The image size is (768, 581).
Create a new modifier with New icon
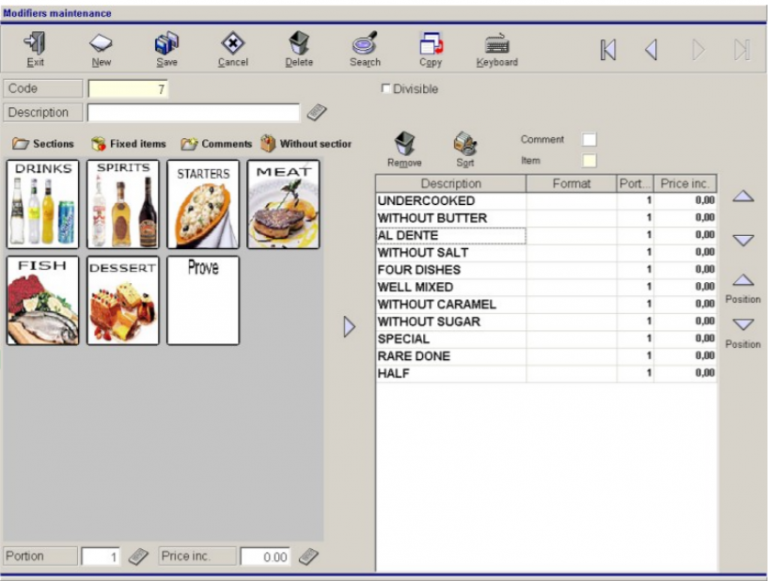(101, 48)
